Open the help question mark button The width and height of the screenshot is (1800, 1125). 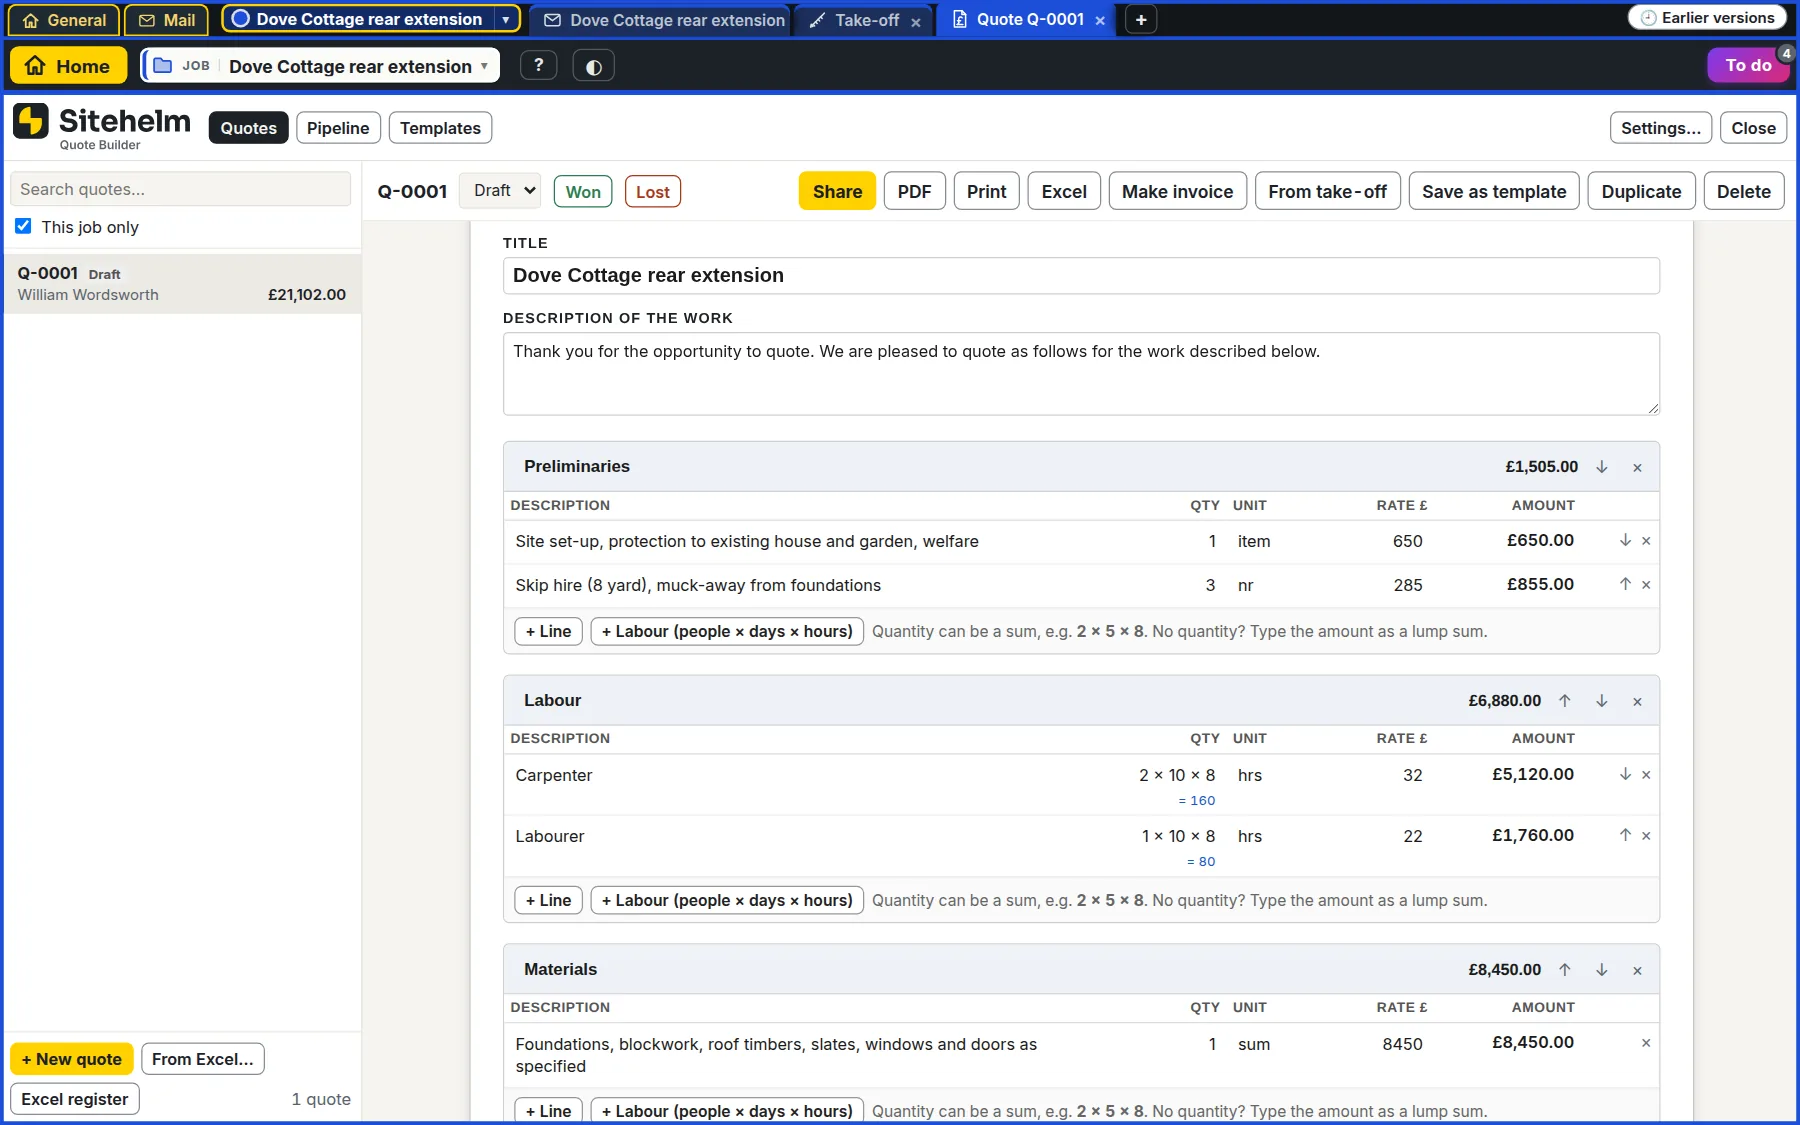tap(538, 66)
